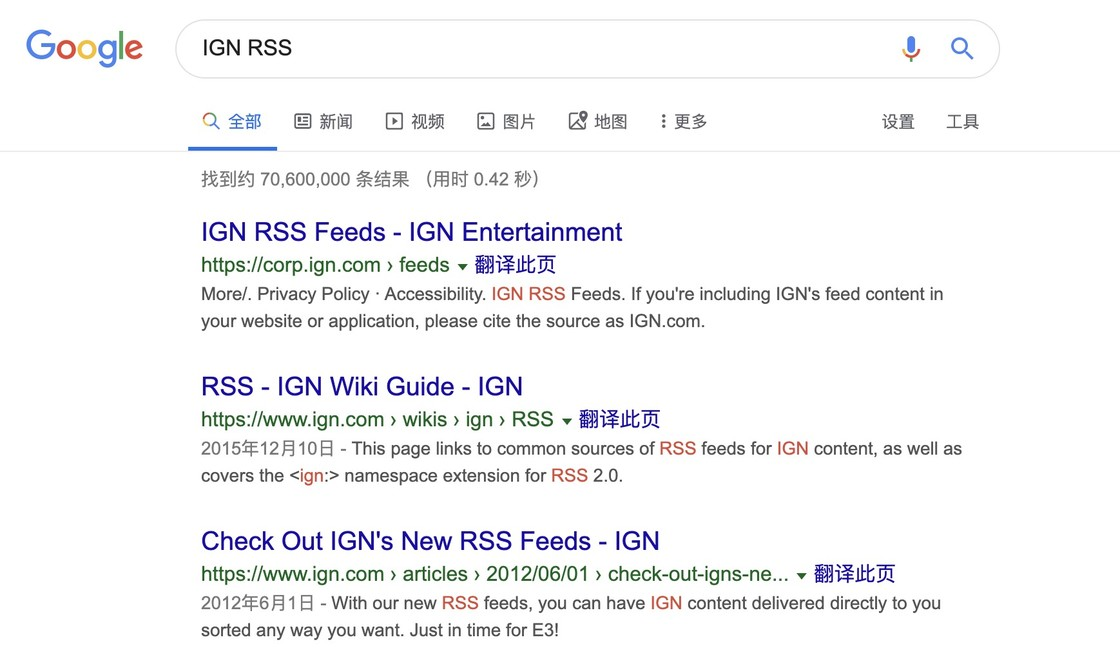Expand dropdown arrow next to wikis ign RSS URL
This screenshot has height=662, width=1120.
pyautogui.click(x=566, y=421)
